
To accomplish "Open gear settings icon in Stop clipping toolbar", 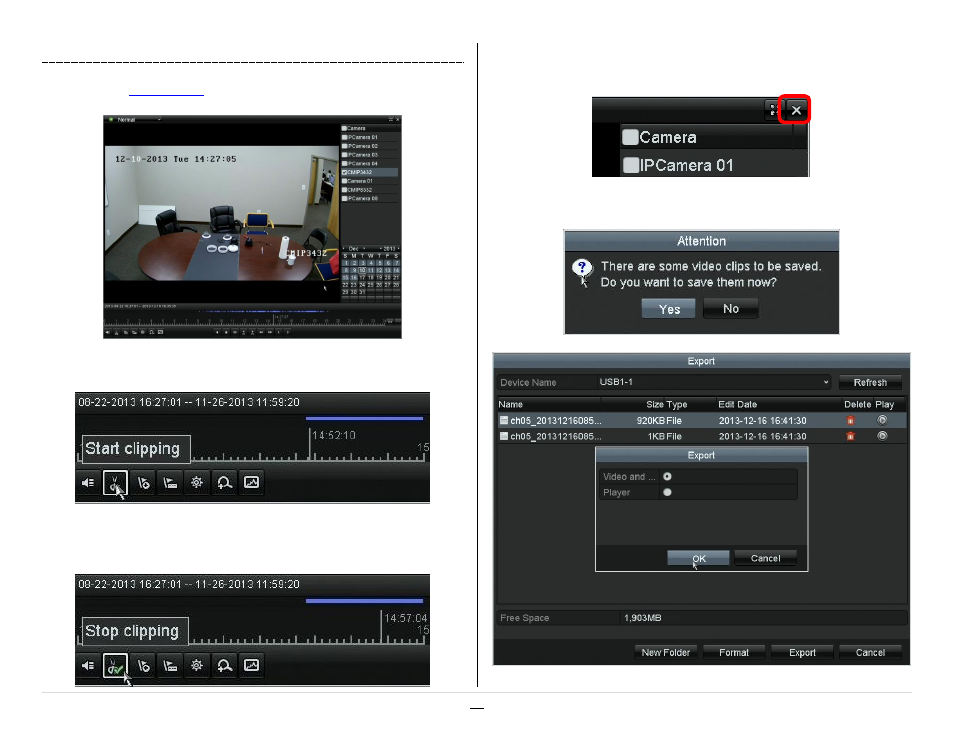I will [x=197, y=665].
